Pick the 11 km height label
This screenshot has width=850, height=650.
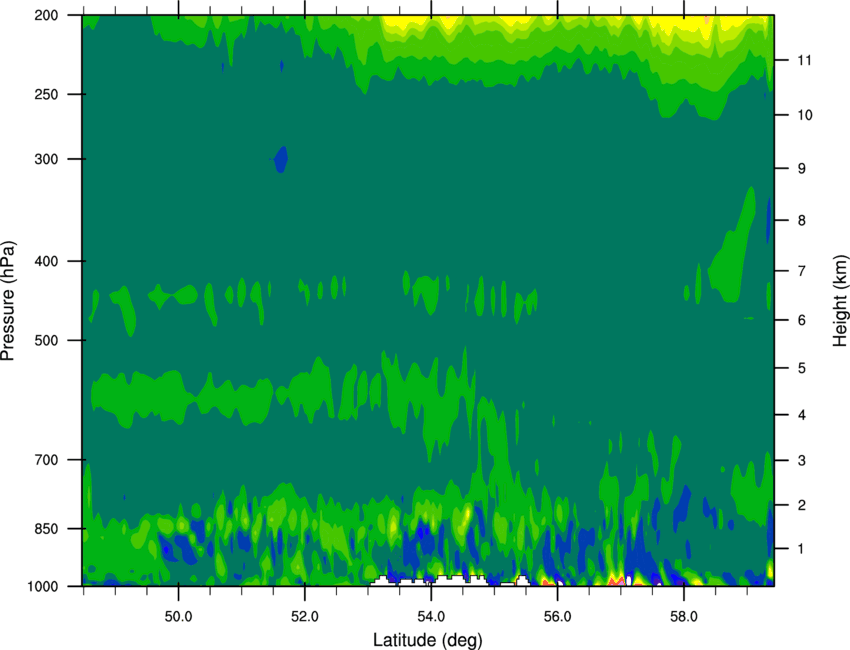coord(805,60)
